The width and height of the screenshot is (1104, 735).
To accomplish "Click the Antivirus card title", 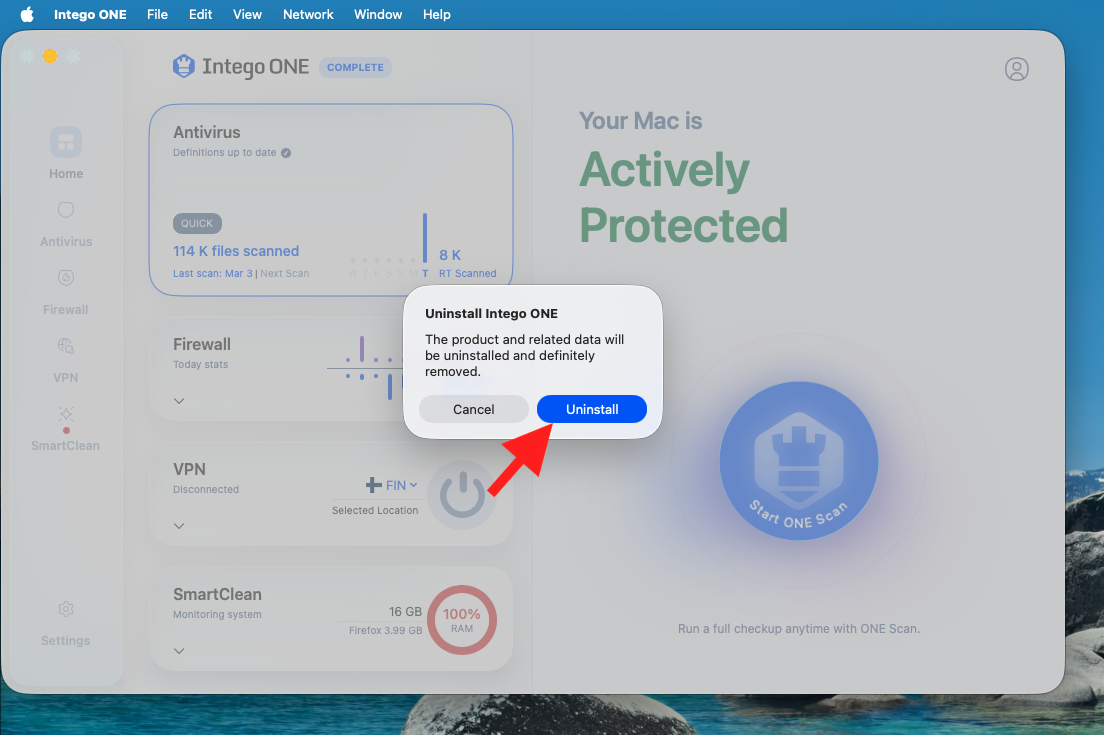I will (x=207, y=132).
